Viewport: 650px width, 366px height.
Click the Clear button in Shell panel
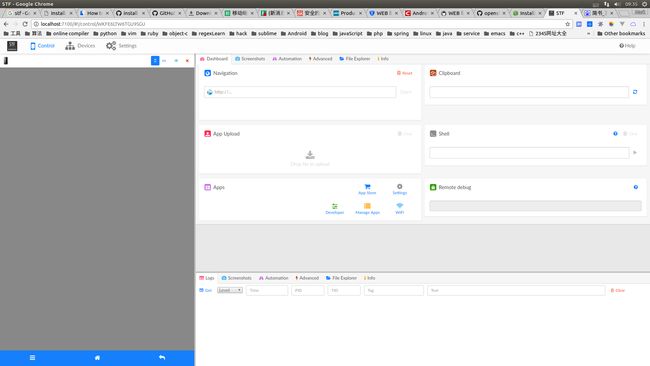coord(631,134)
